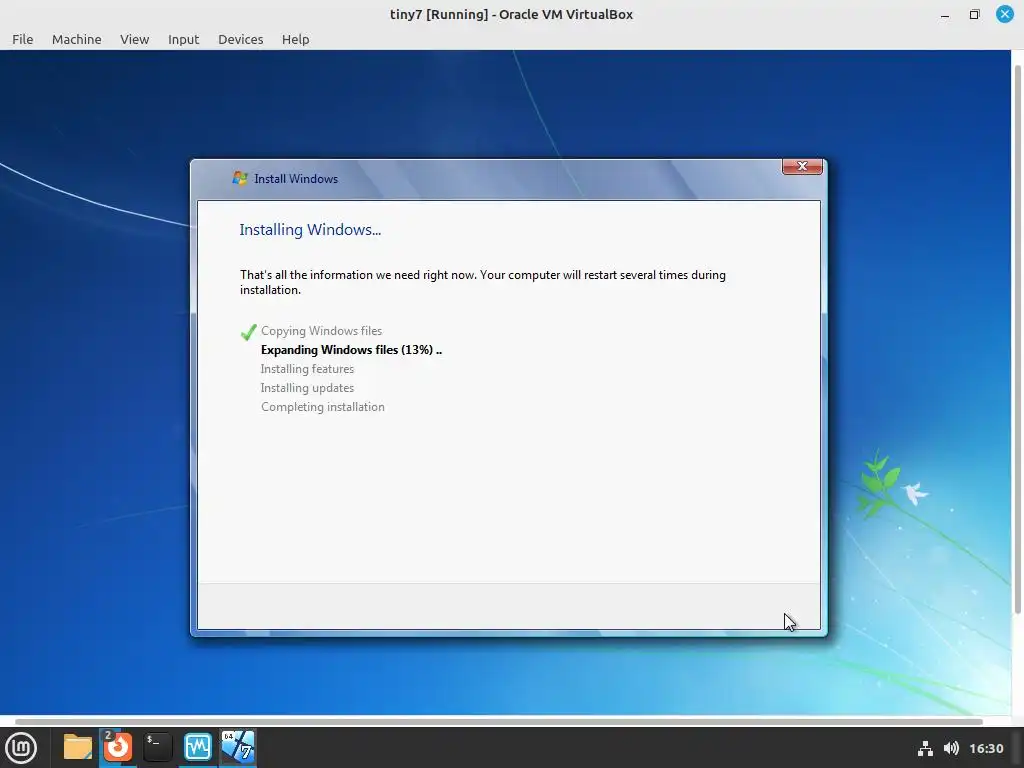
Task: Click the volume speaker tray icon
Action: (x=952, y=748)
